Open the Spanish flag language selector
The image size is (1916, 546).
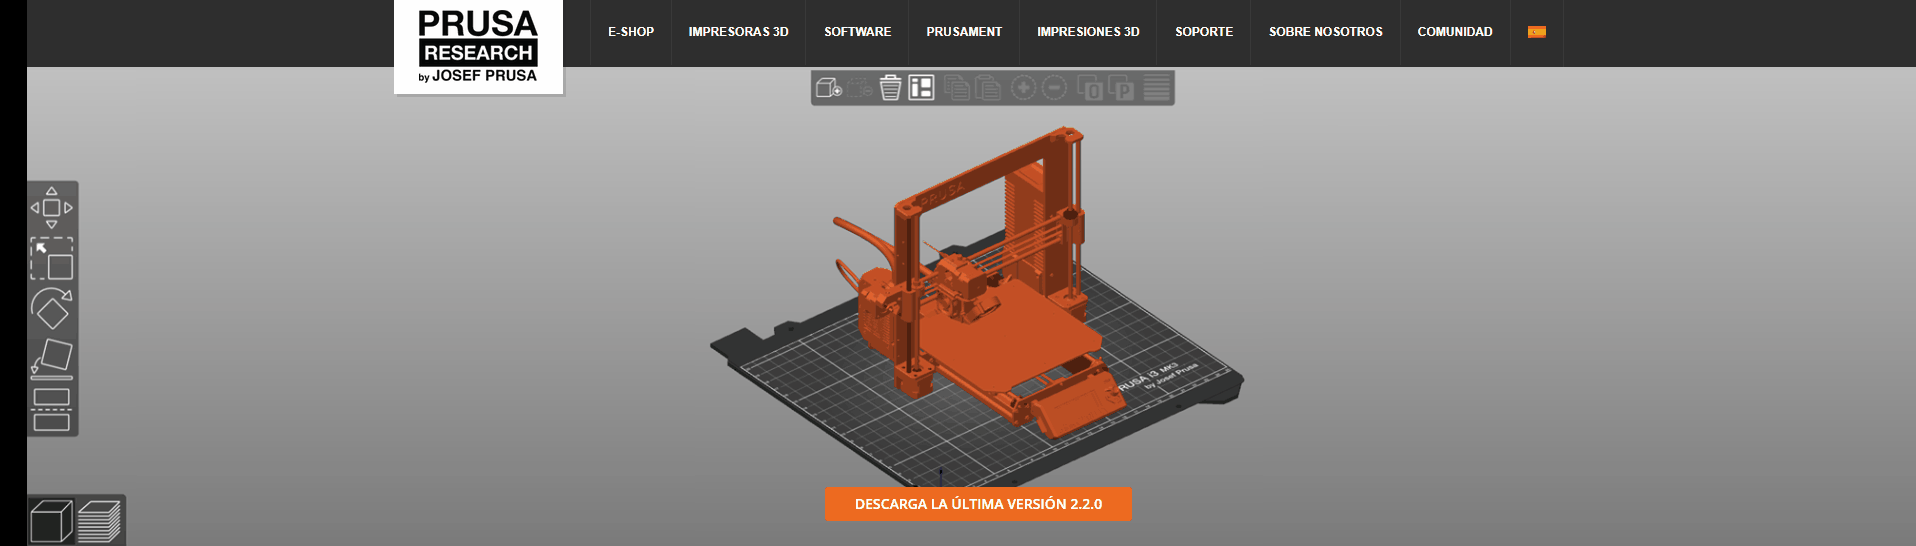[1537, 32]
